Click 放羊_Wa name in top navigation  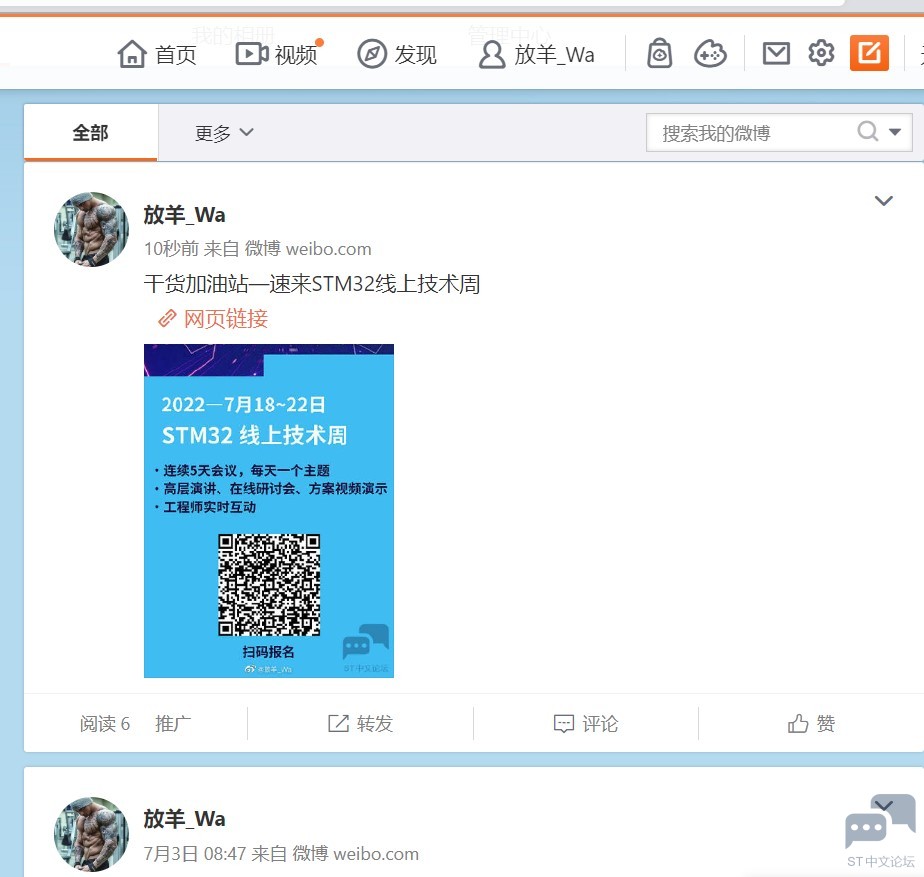[555, 55]
